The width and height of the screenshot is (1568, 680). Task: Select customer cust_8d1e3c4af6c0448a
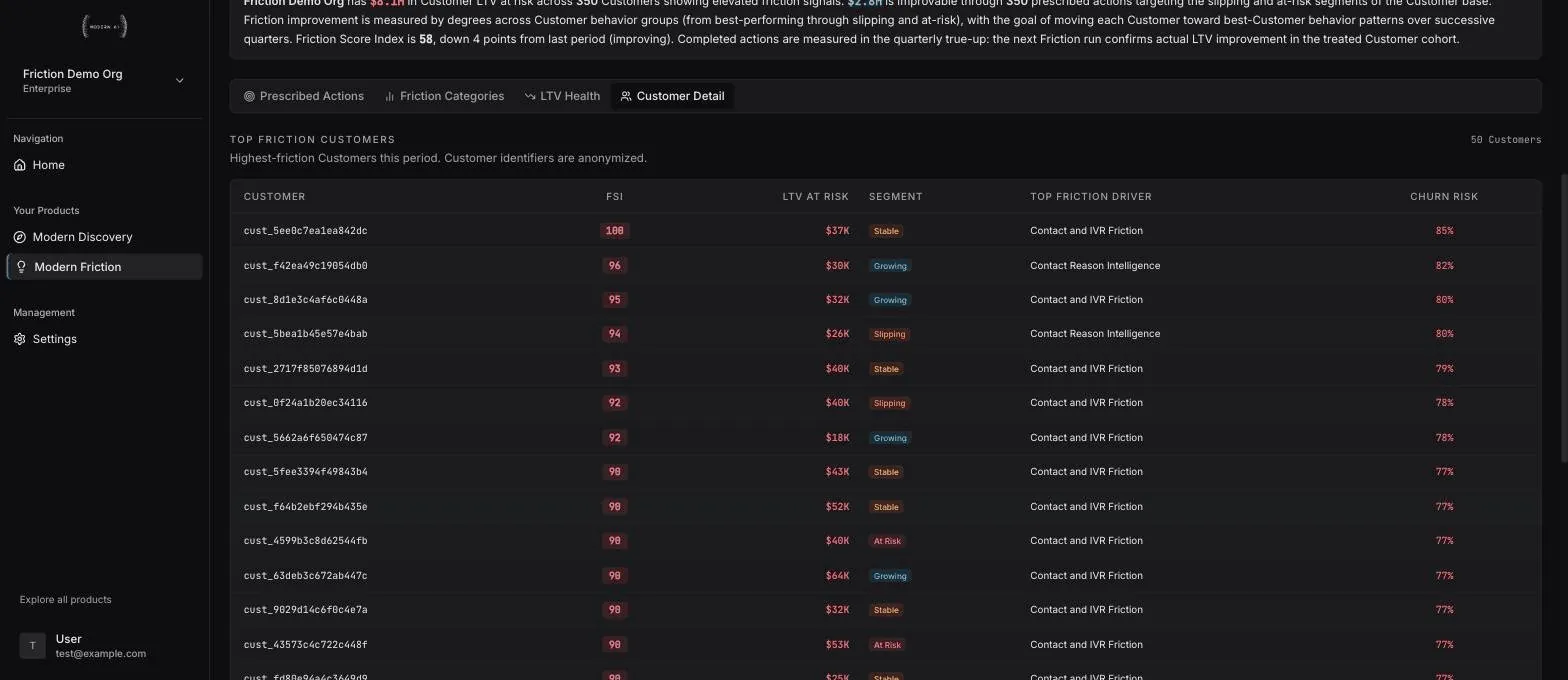pos(305,300)
